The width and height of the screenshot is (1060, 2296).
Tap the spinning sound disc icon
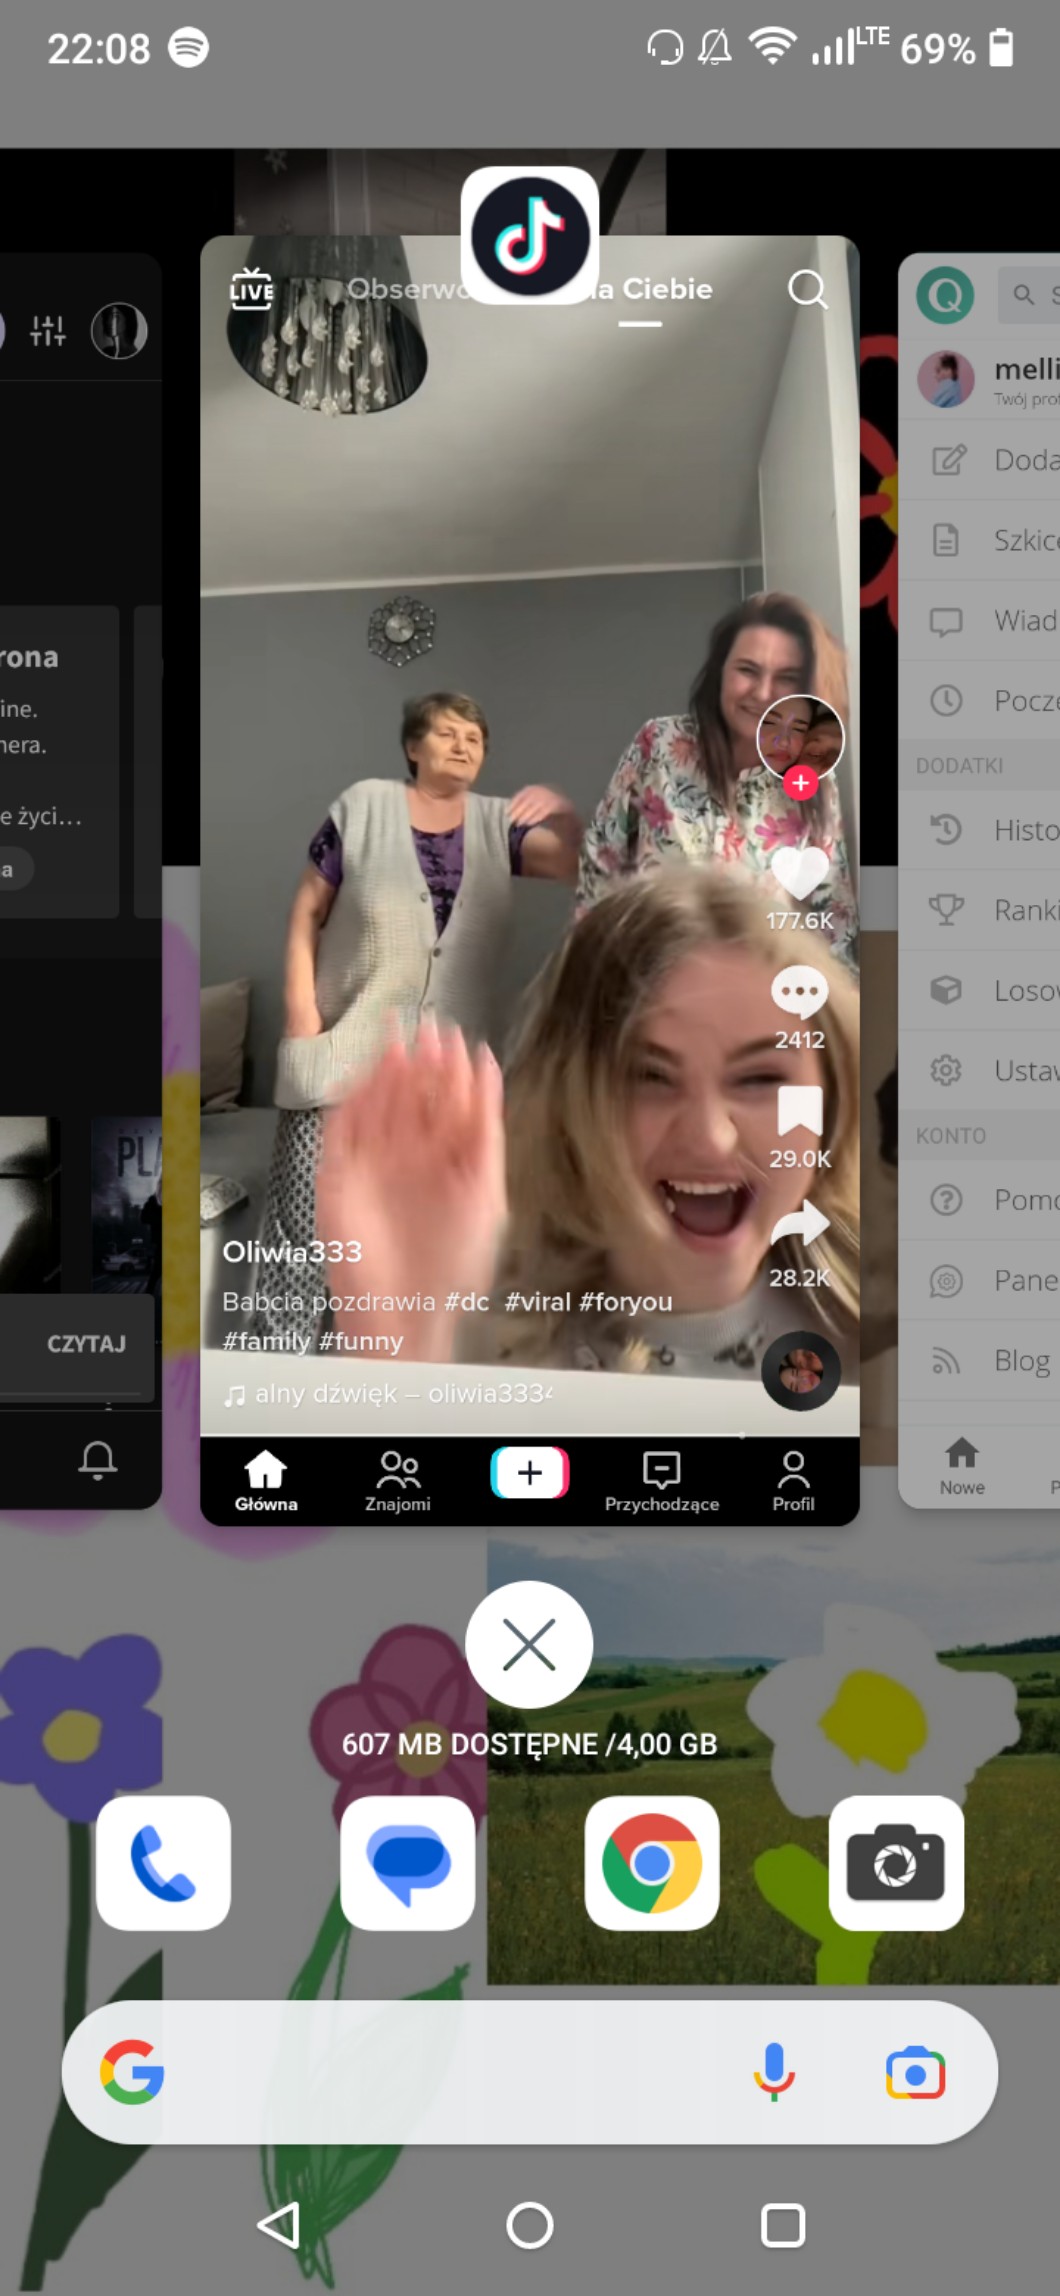point(800,1371)
